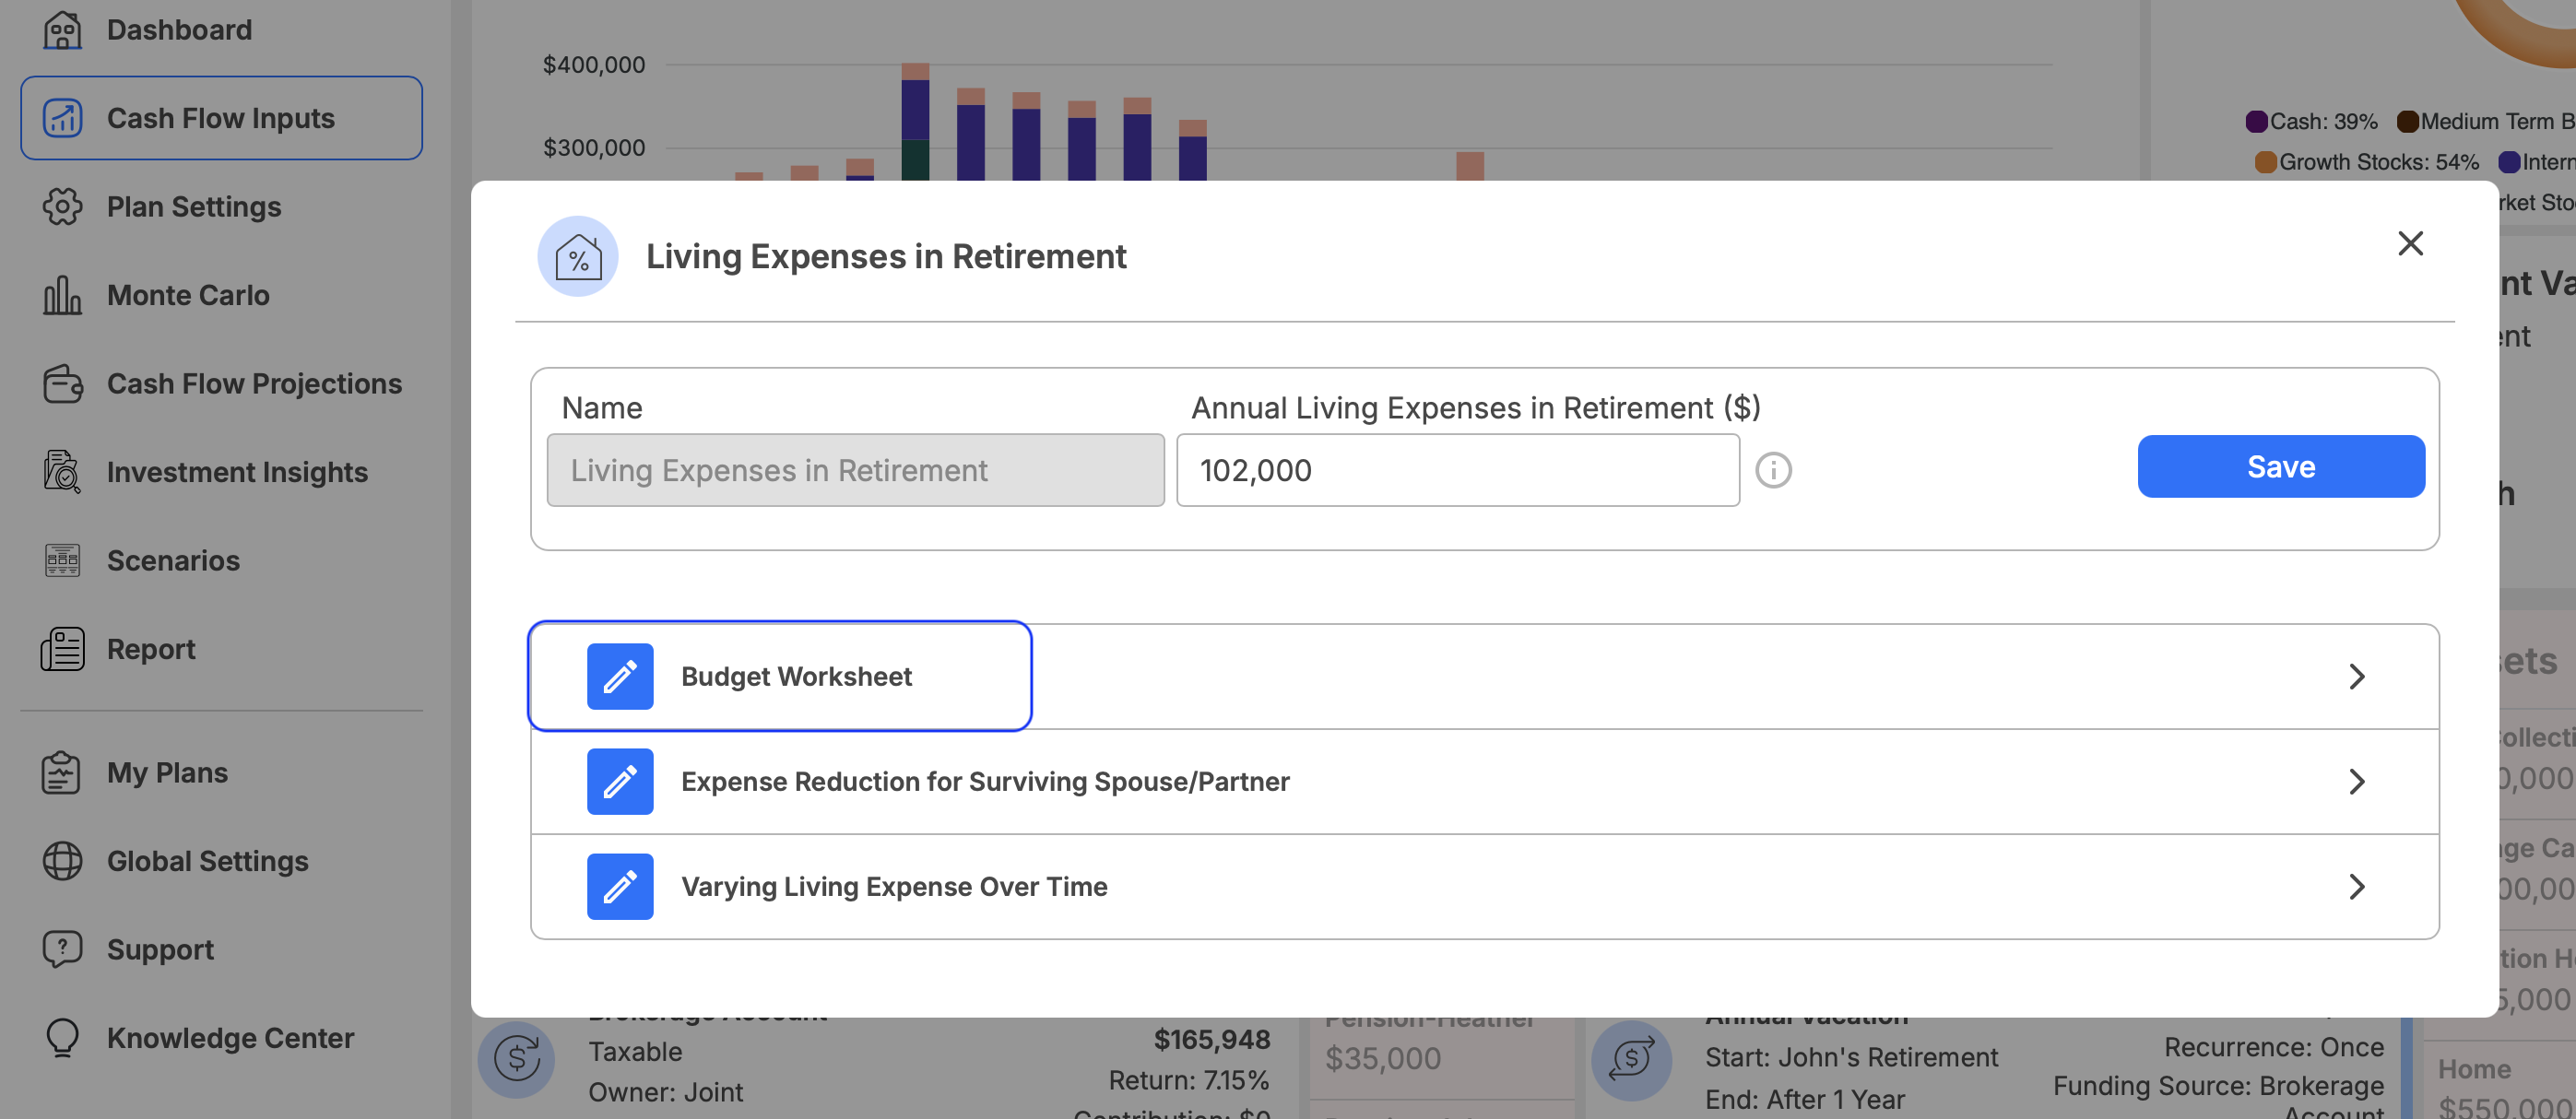
Task: Click the info icon beside the expenses field
Action: point(1773,470)
